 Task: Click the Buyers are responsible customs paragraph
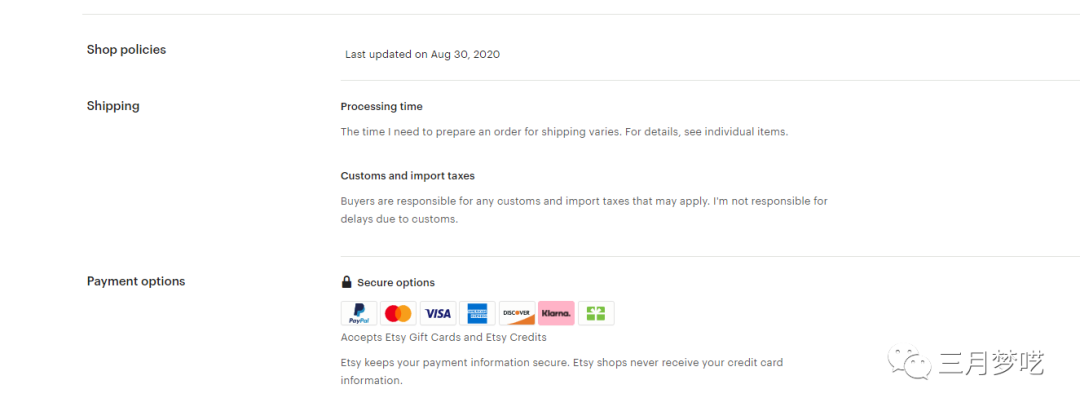point(584,210)
